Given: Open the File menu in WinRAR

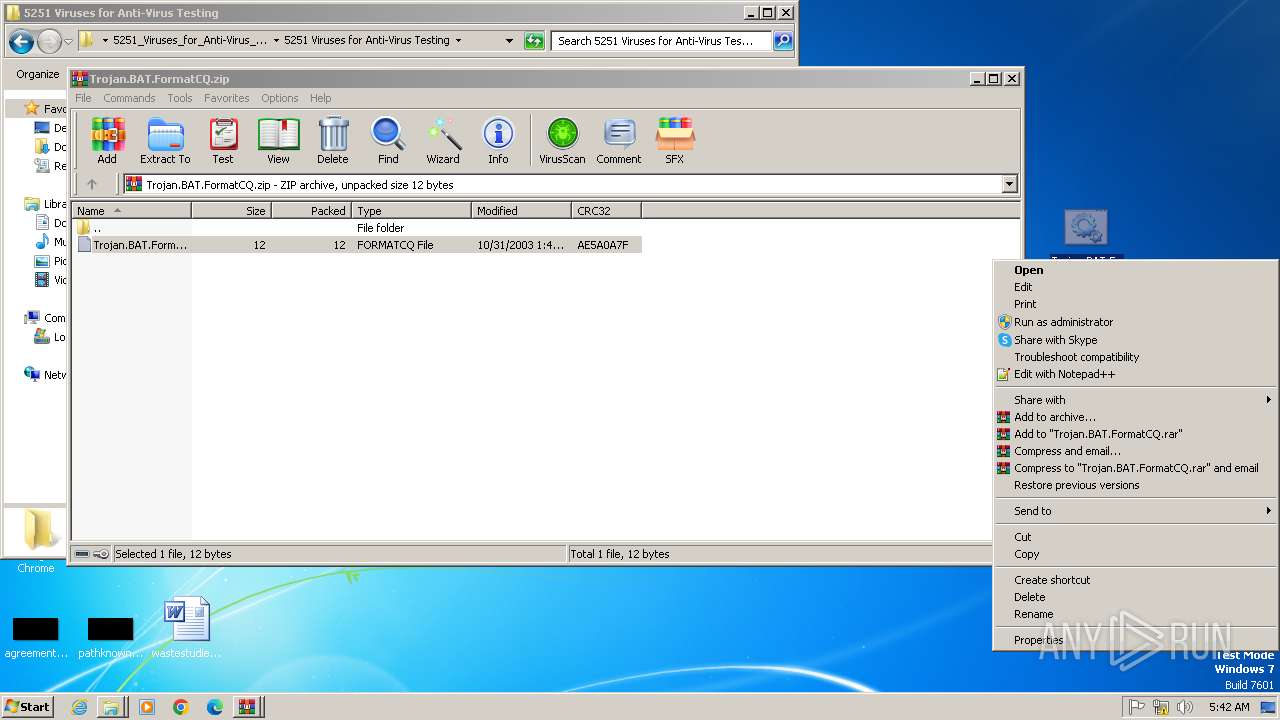Looking at the screenshot, I should (x=83, y=98).
